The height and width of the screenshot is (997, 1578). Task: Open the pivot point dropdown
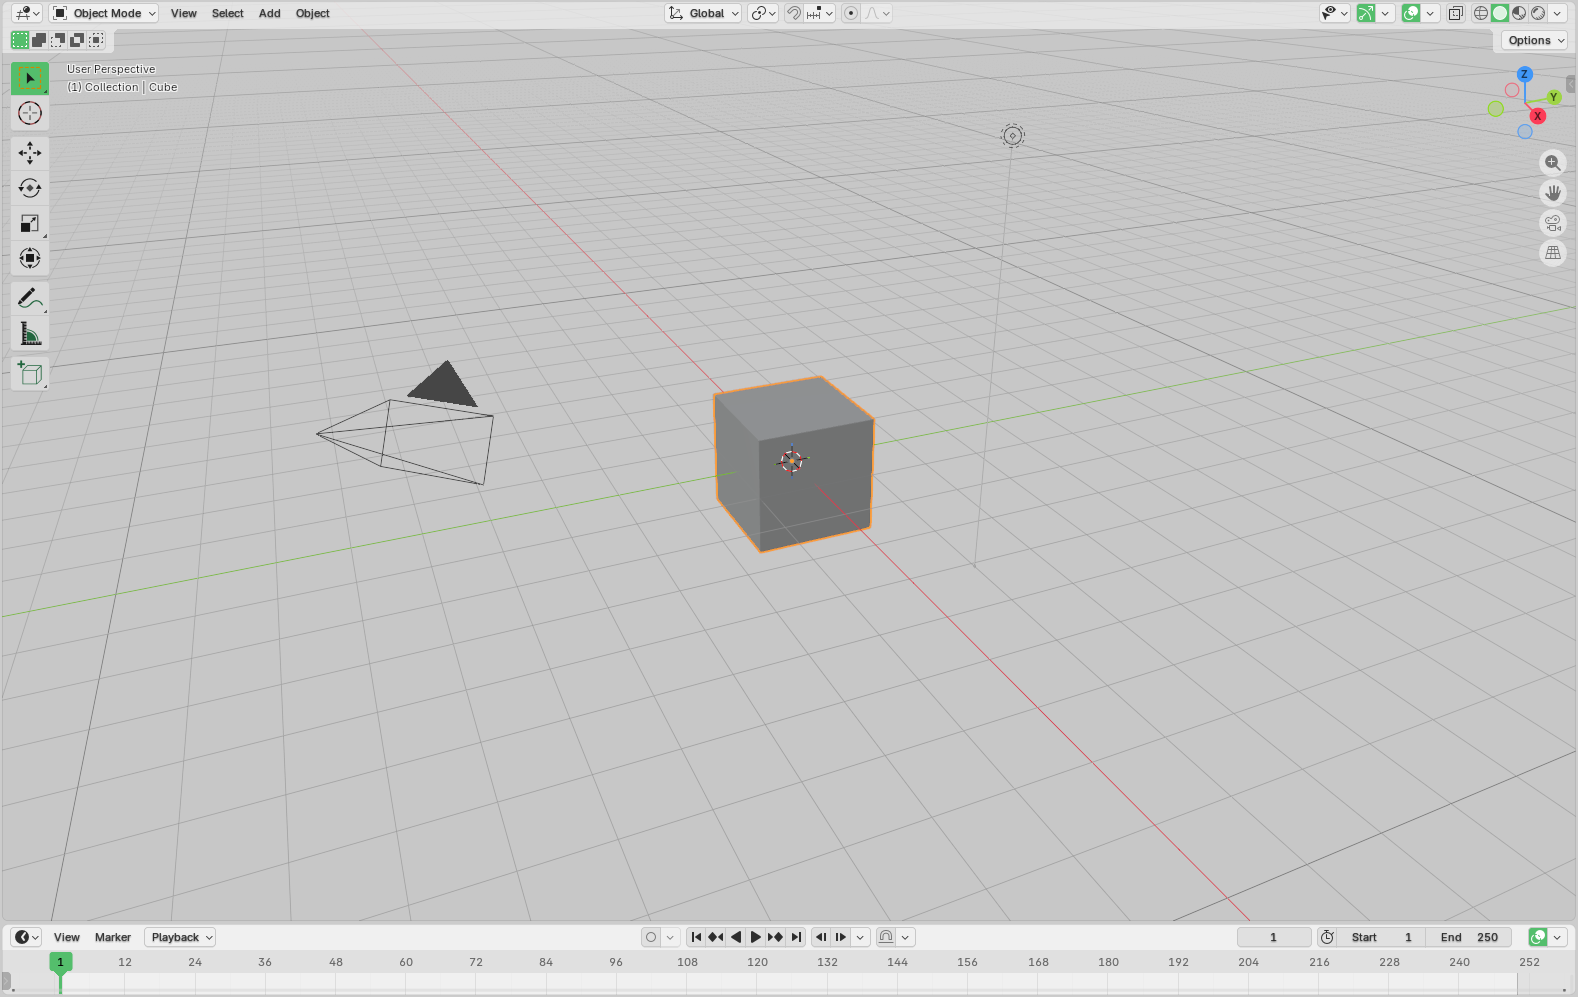coord(763,13)
